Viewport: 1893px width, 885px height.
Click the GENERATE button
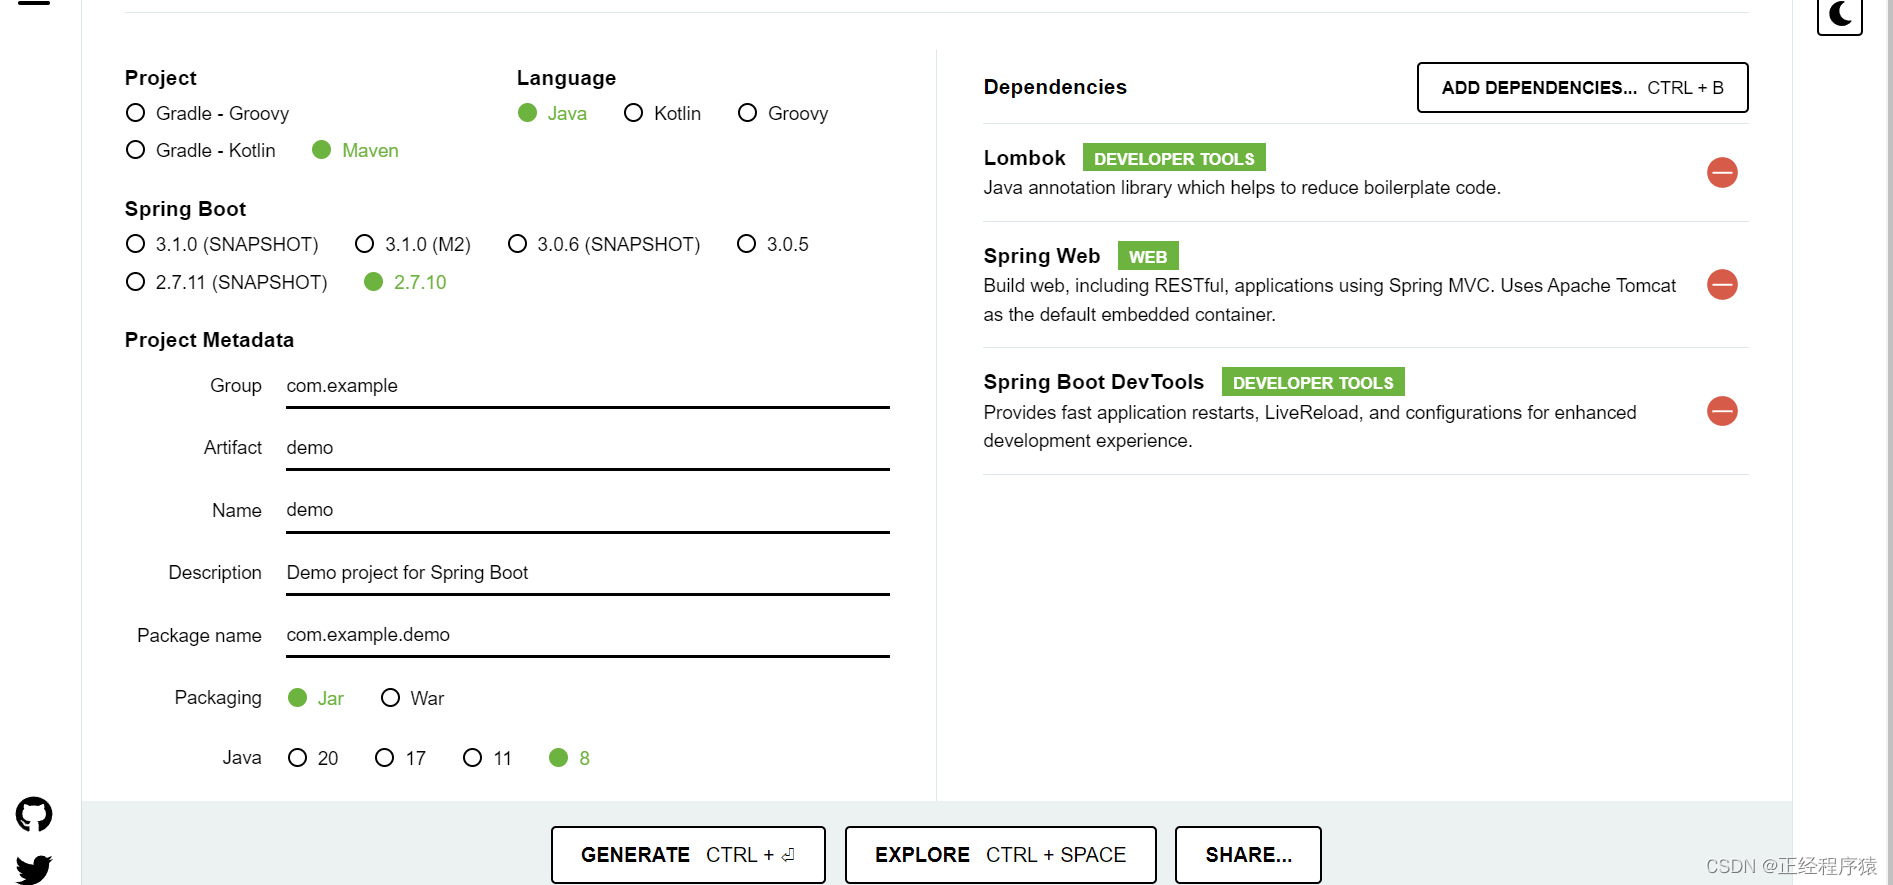pyautogui.click(x=688, y=855)
